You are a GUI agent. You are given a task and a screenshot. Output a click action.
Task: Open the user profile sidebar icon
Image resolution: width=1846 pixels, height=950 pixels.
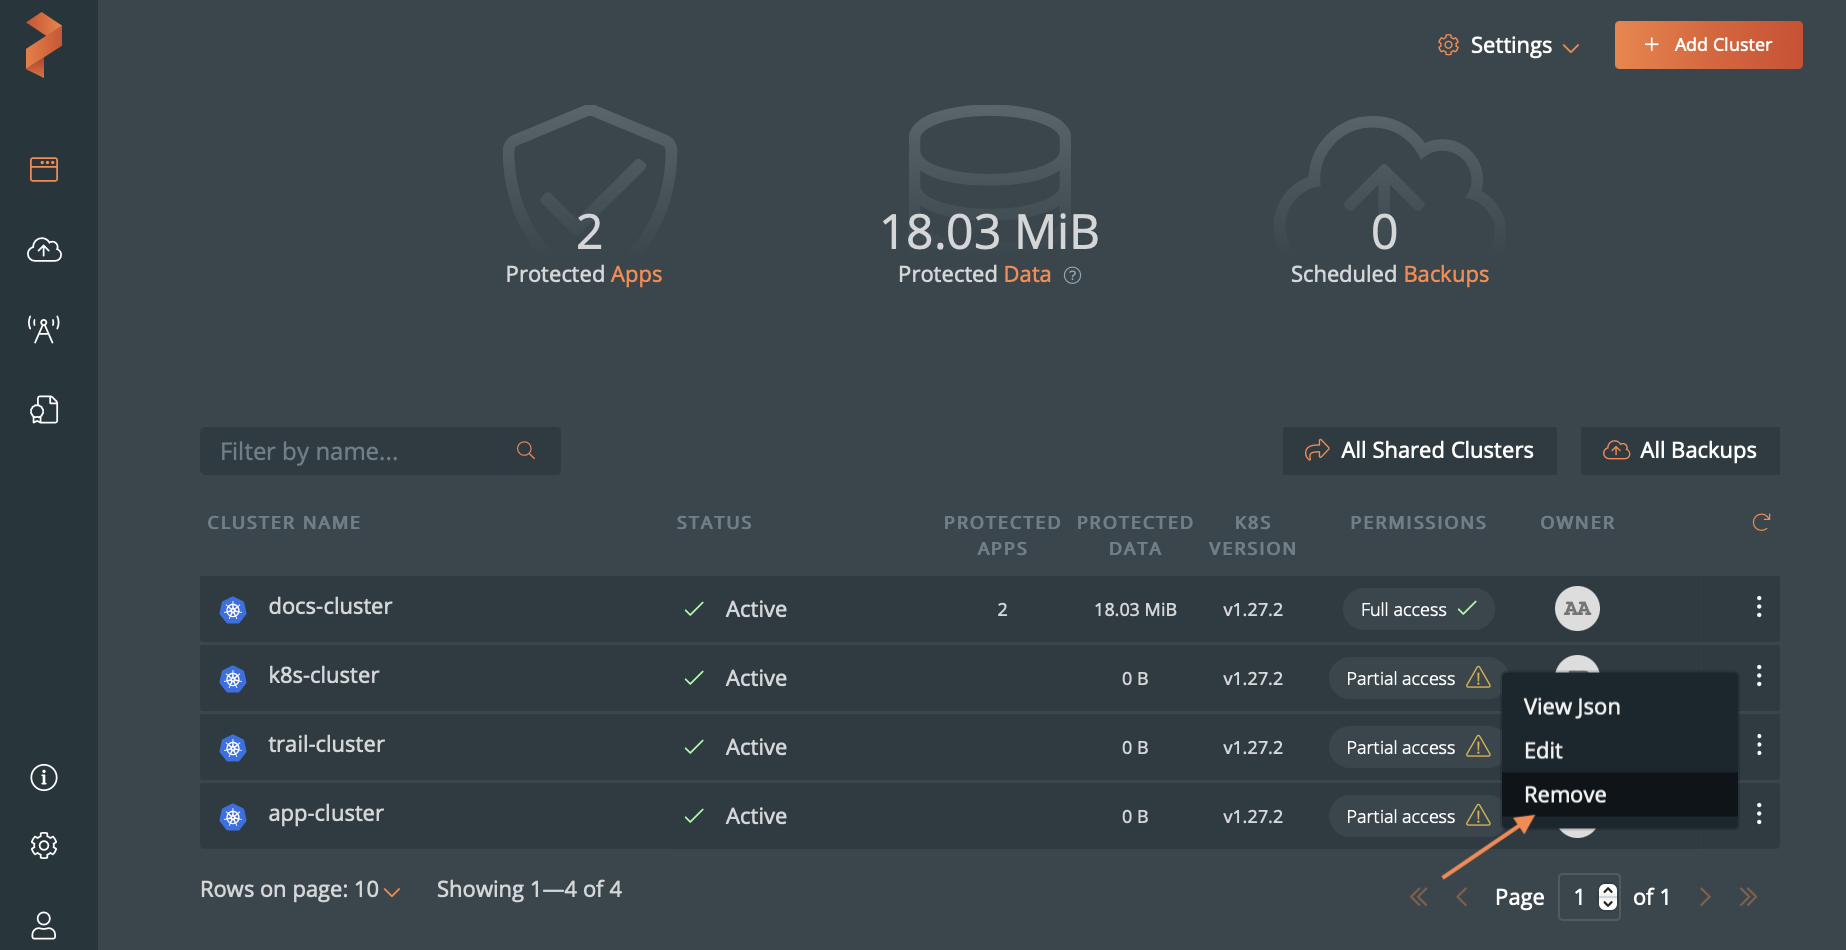pyautogui.click(x=44, y=925)
